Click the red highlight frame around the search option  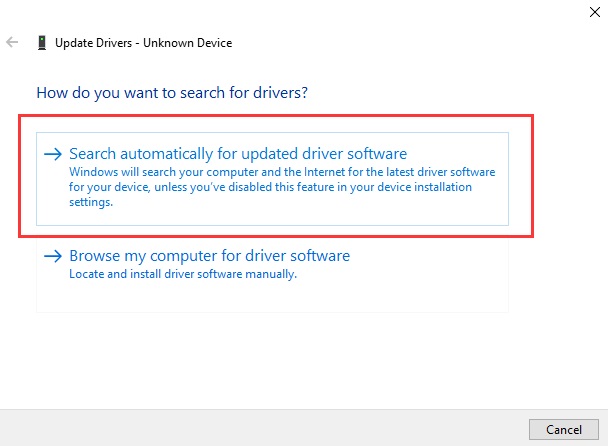click(x=276, y=116)
